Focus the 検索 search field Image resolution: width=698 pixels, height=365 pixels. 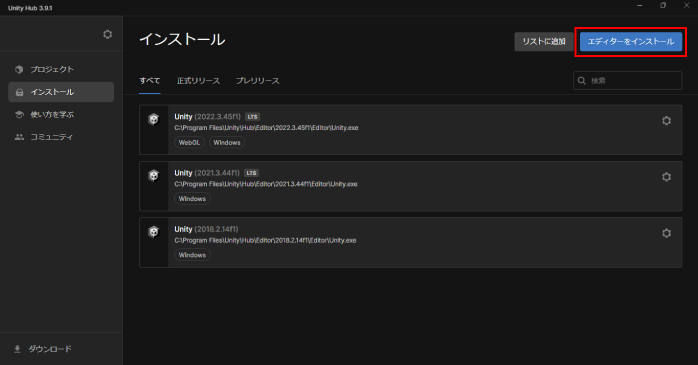tap(628, 81)
